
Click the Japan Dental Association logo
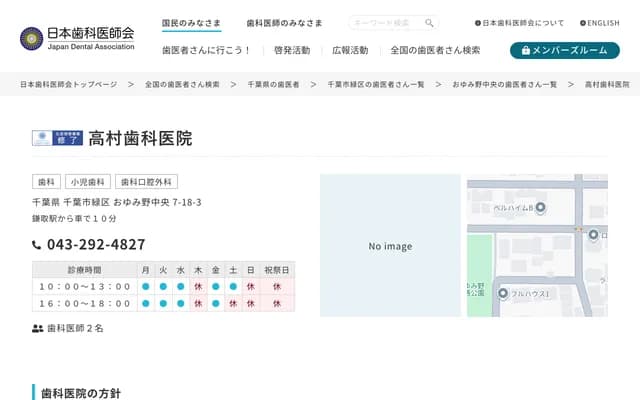tap(77, 38)
